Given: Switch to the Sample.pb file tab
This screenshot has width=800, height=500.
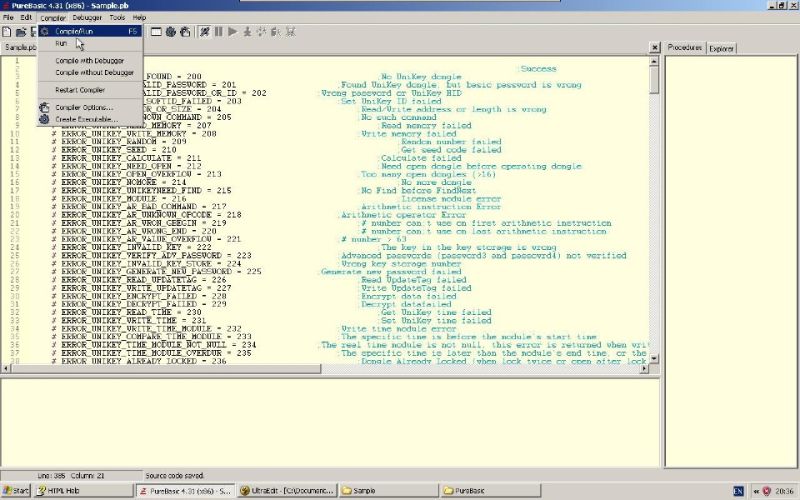Looking at the screenshot, I should click(x=20, y=47).
